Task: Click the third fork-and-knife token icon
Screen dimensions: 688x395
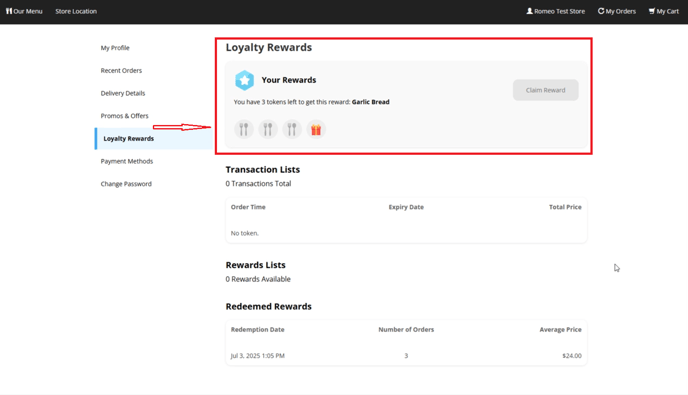Action: click(292, 129)
